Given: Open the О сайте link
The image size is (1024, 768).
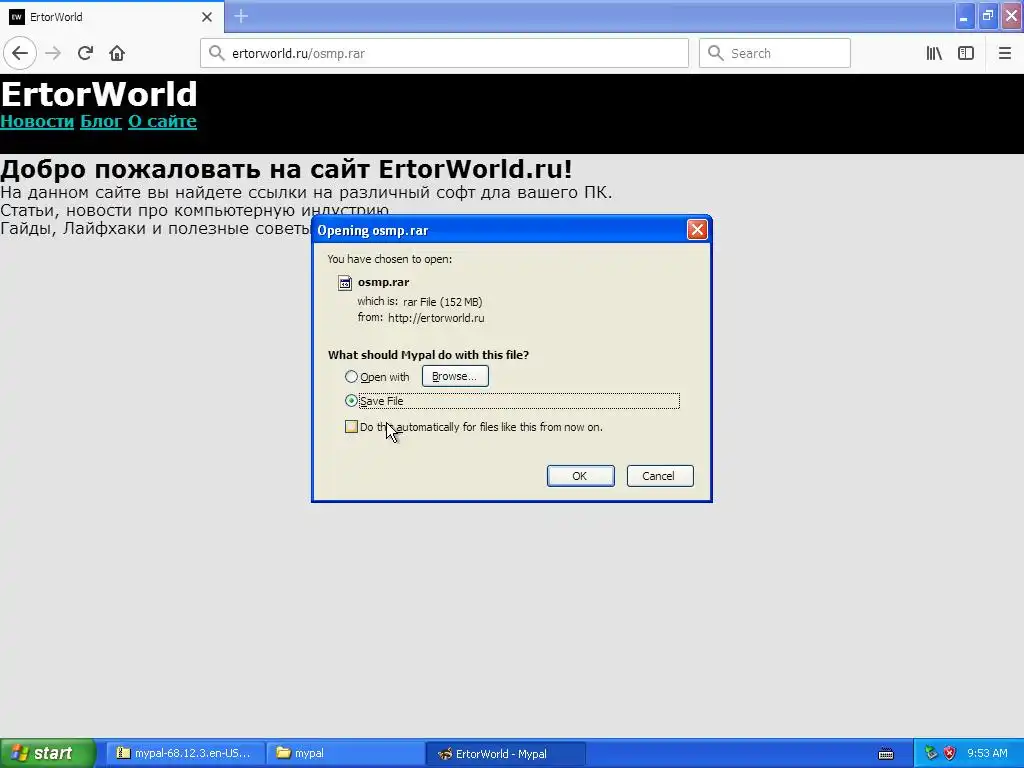Looking at the screenshot, I should point(163,121).
